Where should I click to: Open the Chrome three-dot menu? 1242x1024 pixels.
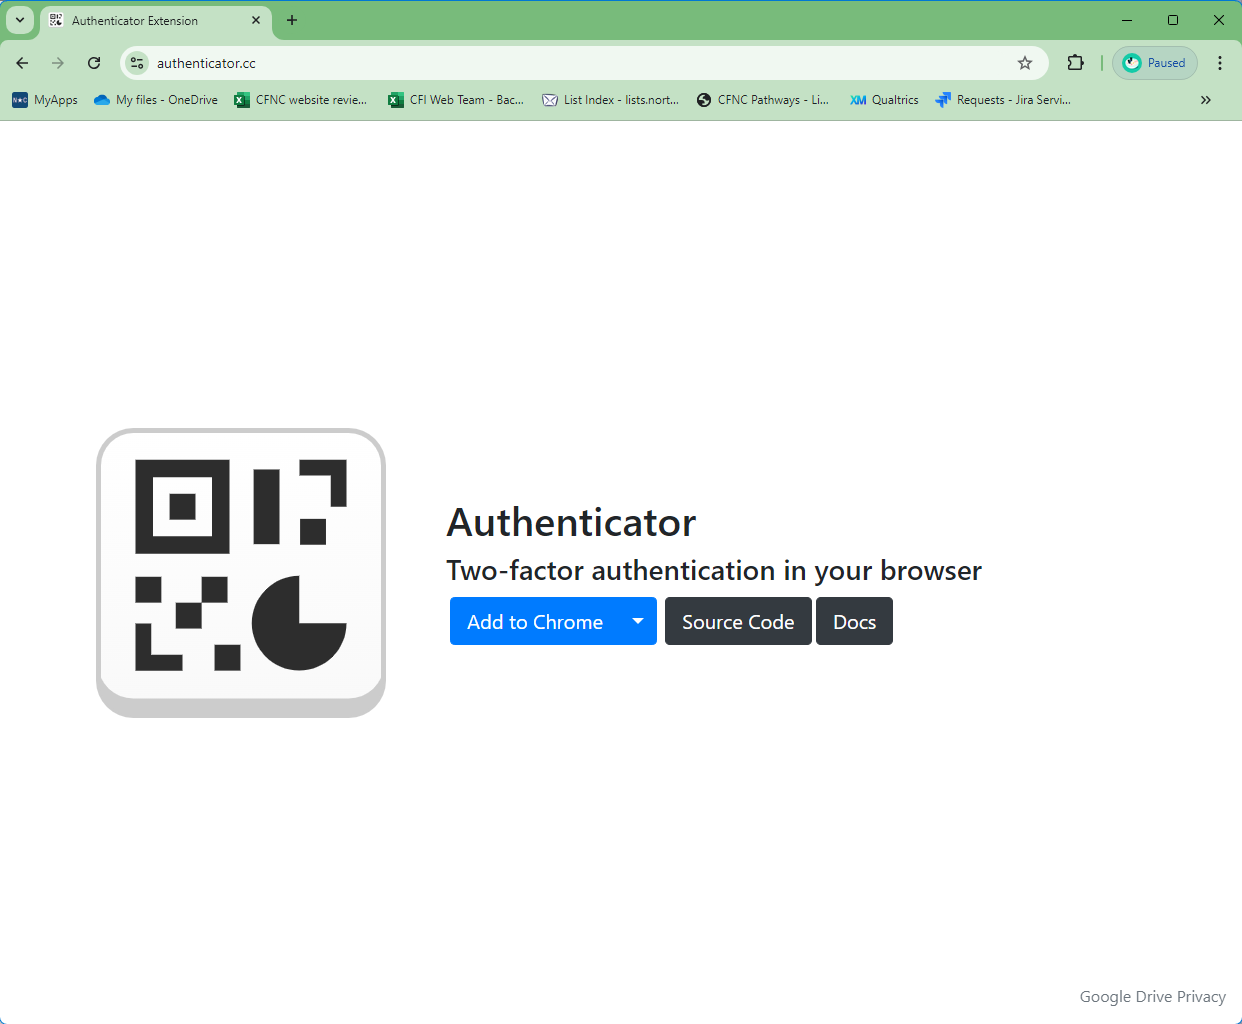[1220, 62]
